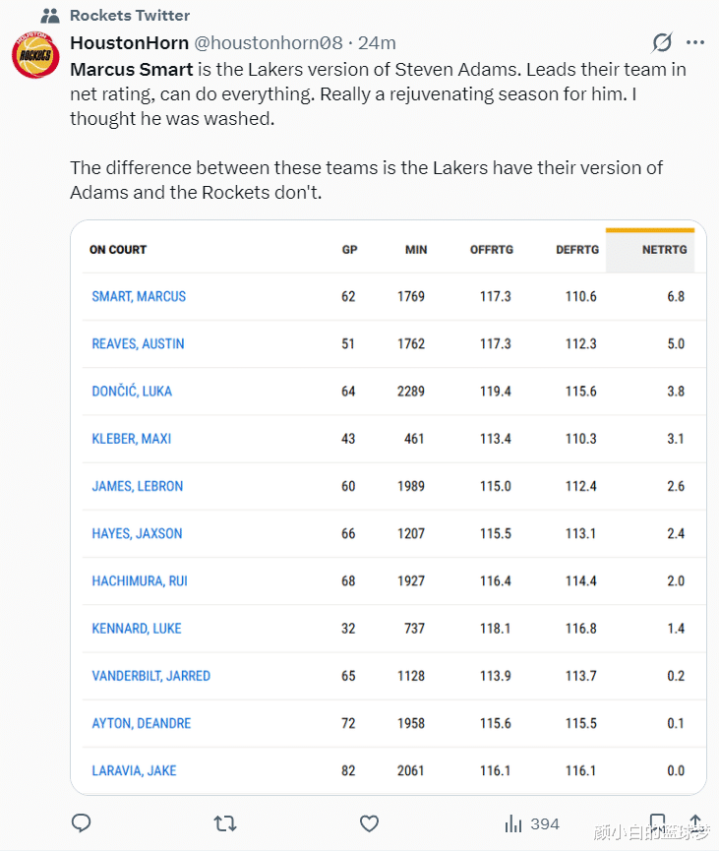Click the LARAVIA, JAKE player name
Image resolution: width=719 pixels, height=851 pixels.
(134, 771)
